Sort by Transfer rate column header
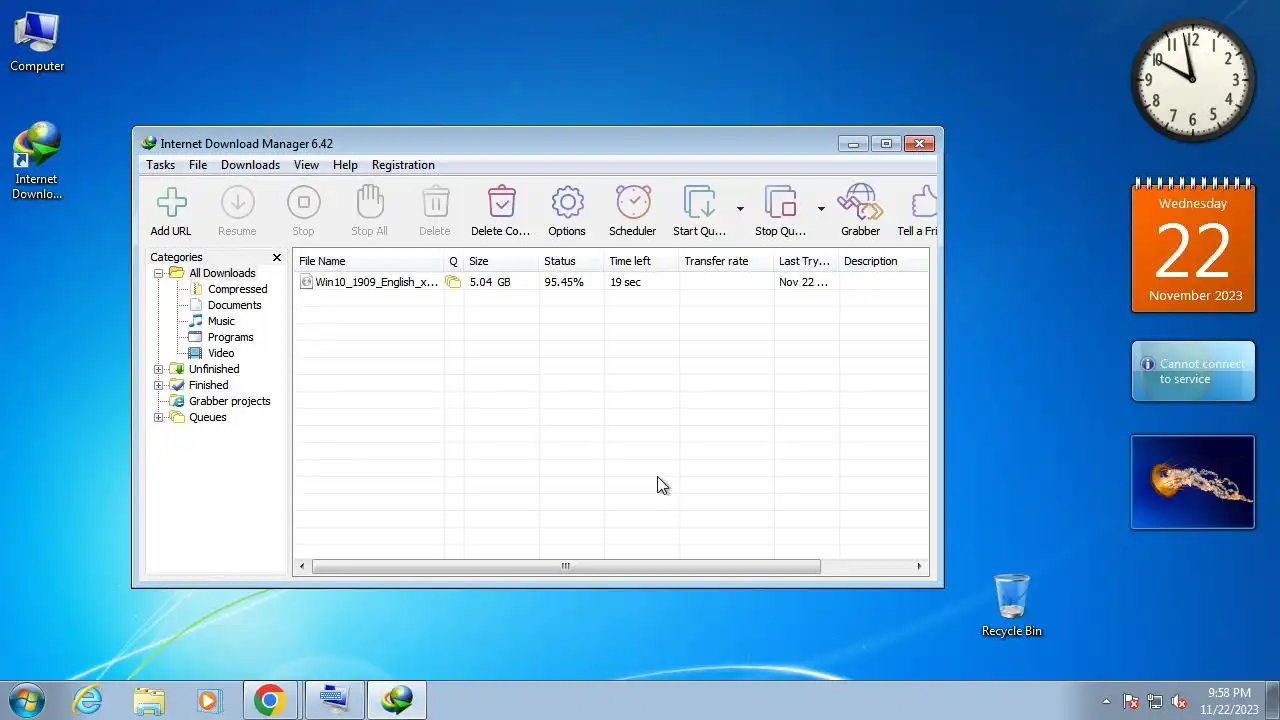 (727, 261)
